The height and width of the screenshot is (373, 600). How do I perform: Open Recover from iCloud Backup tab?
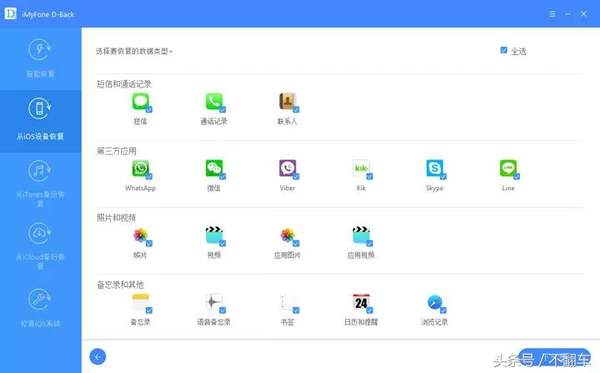pos(40,246)
